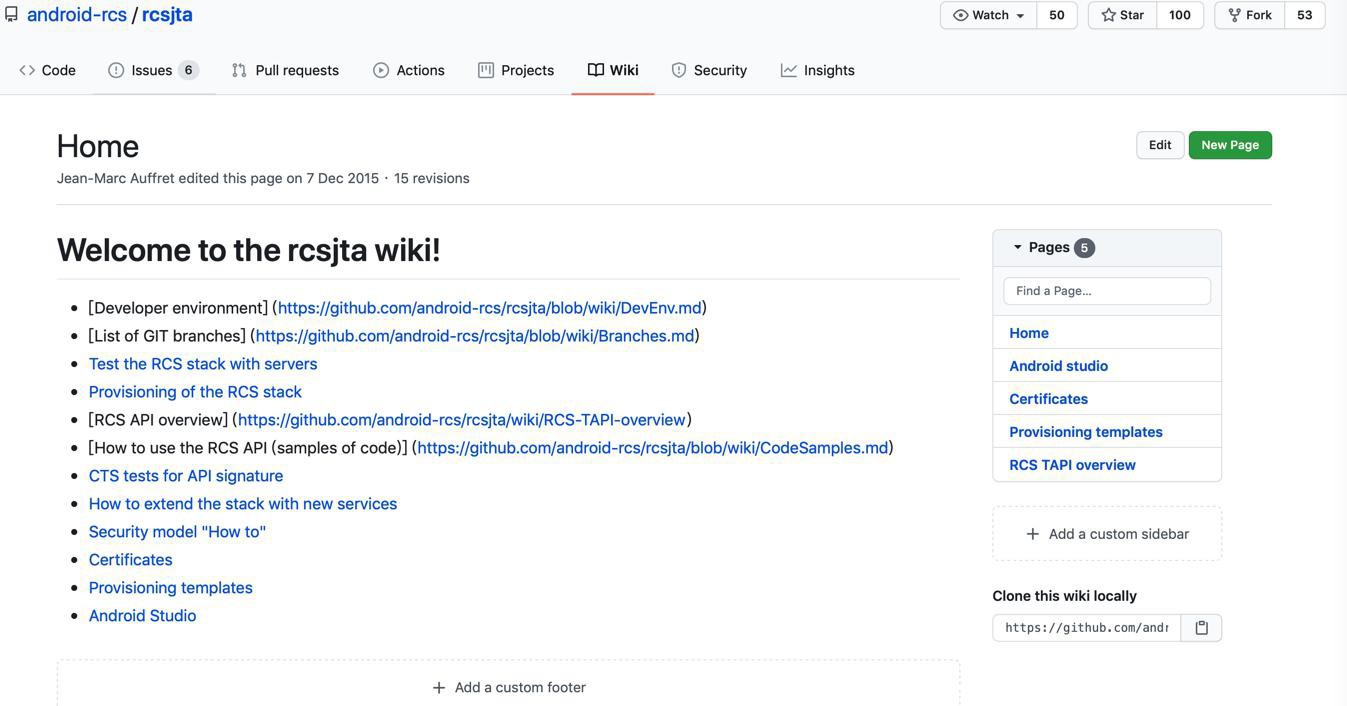Open the Issues tab
1347x706 pixels.
tap(153, 70)
